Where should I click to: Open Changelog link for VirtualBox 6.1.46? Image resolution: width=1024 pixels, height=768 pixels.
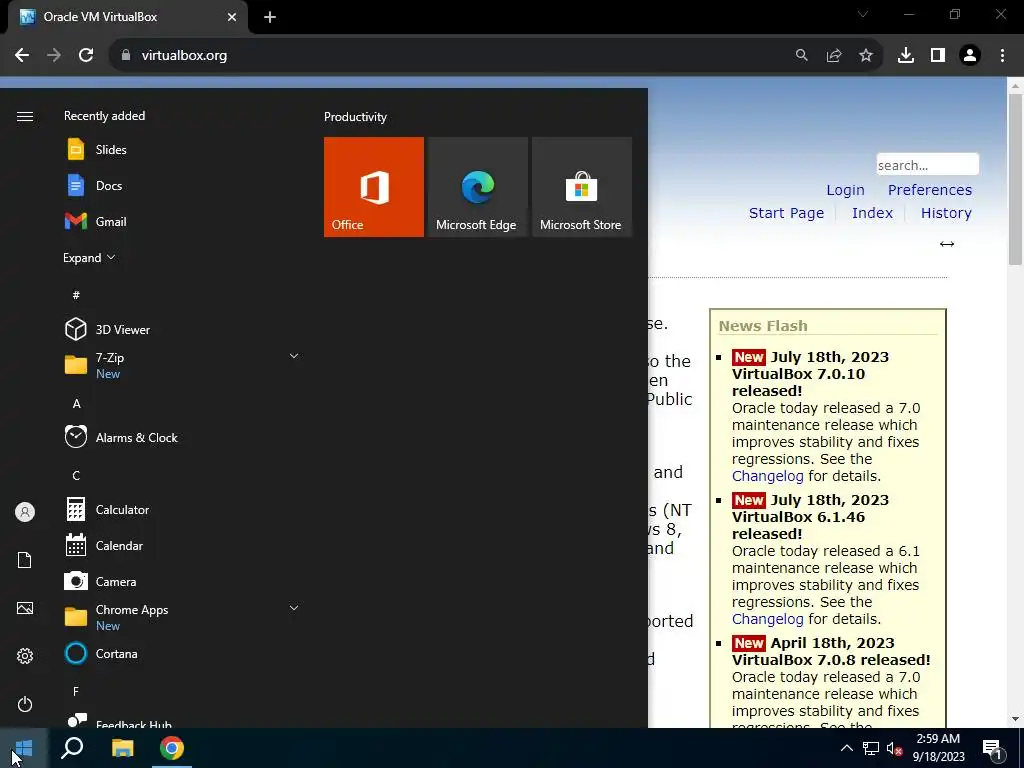(x=767, y=619)
